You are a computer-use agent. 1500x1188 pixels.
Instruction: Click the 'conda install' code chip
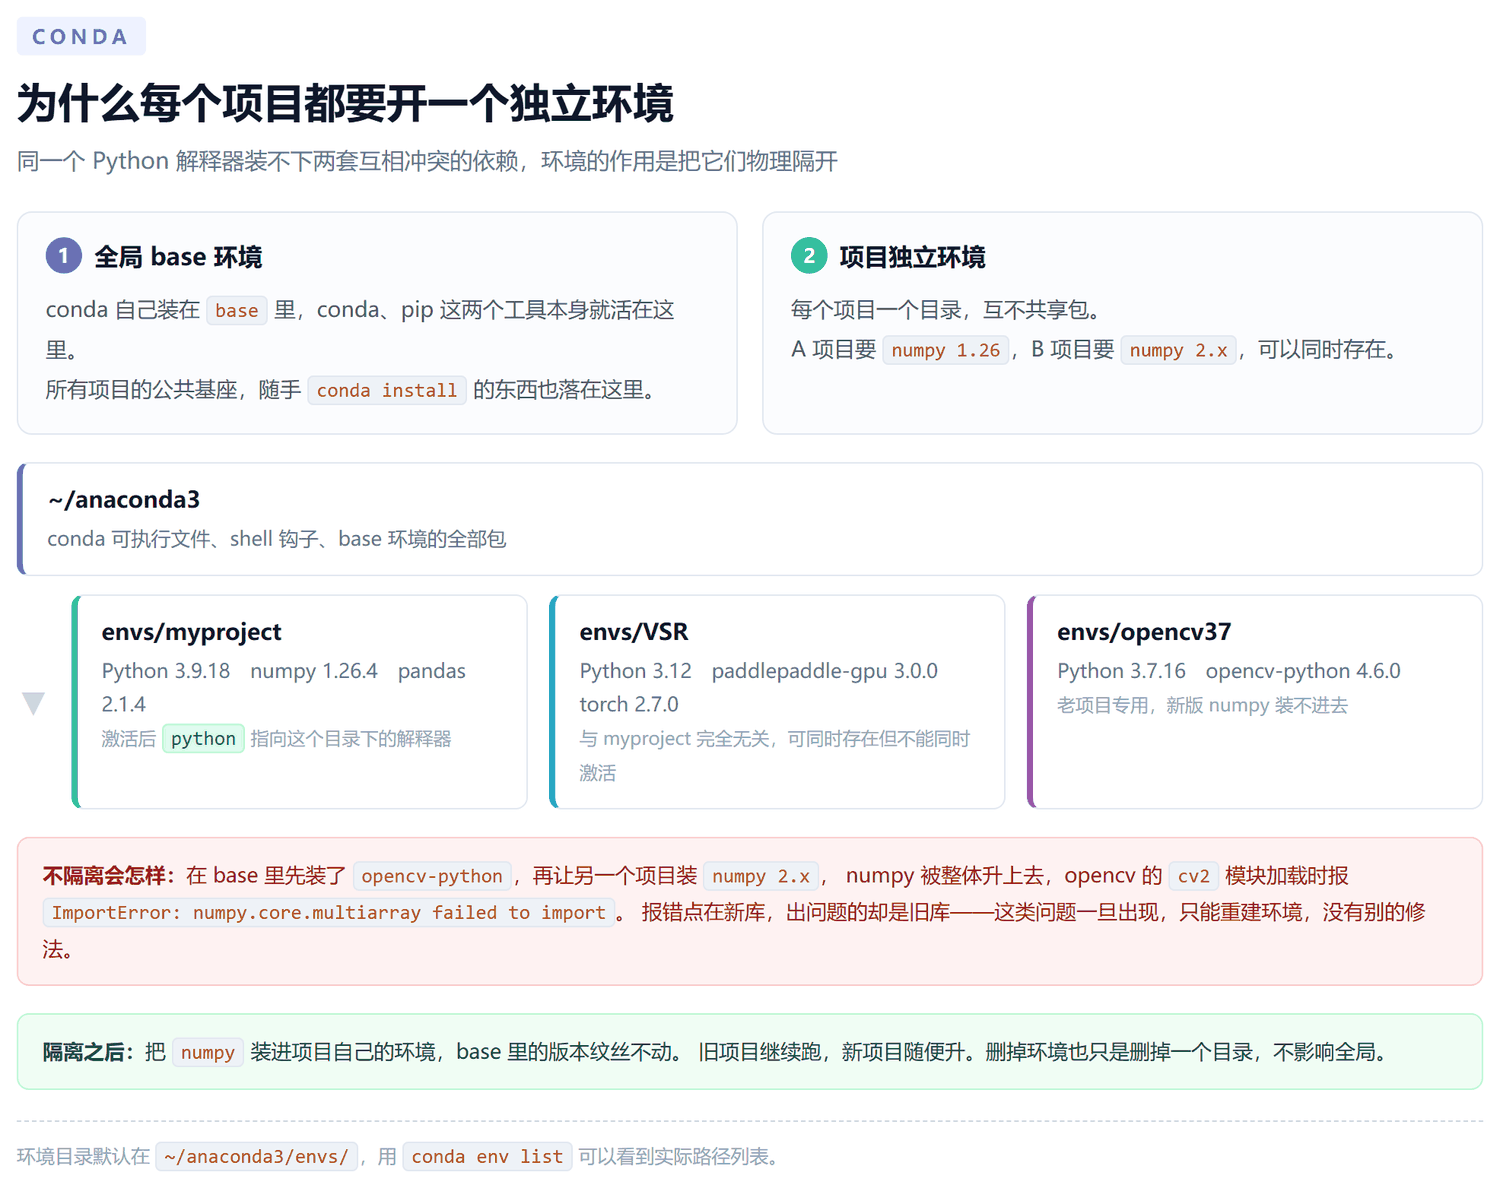tap(387, 391)
